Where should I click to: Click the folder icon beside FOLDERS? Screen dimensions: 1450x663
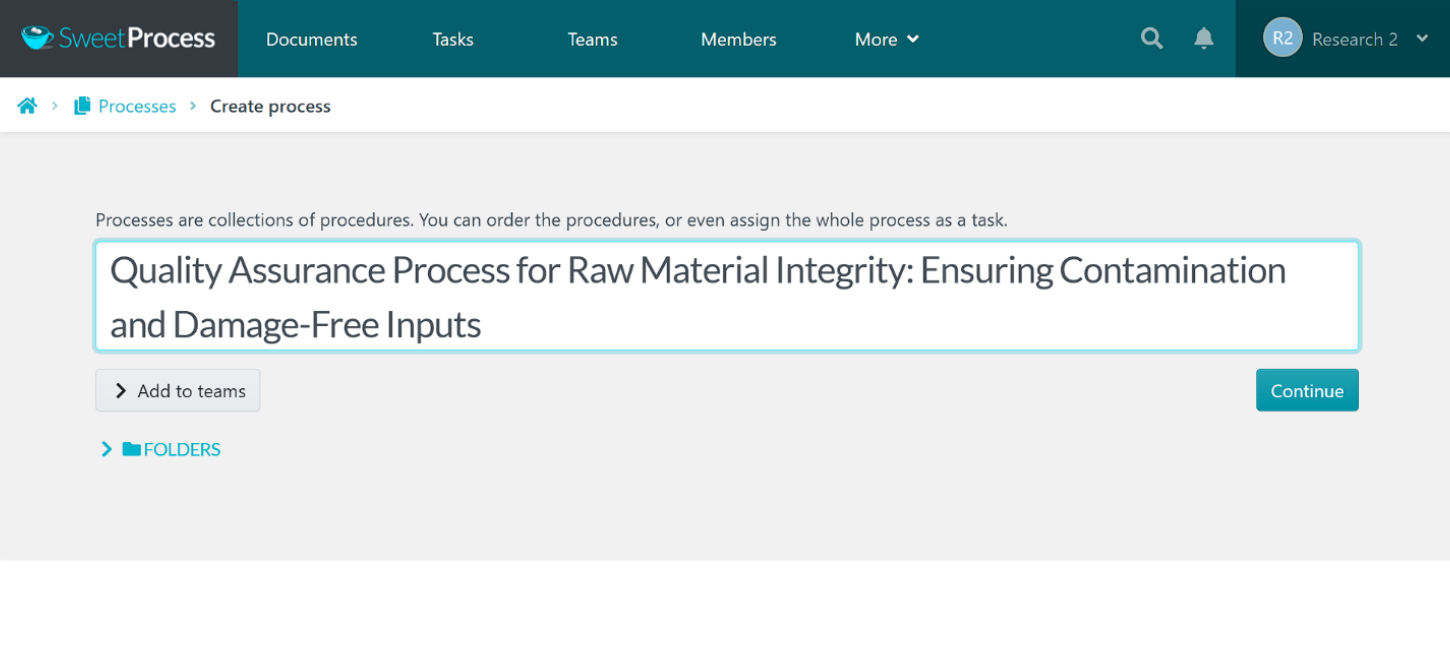pyautogui.click(x=131, y=449)
